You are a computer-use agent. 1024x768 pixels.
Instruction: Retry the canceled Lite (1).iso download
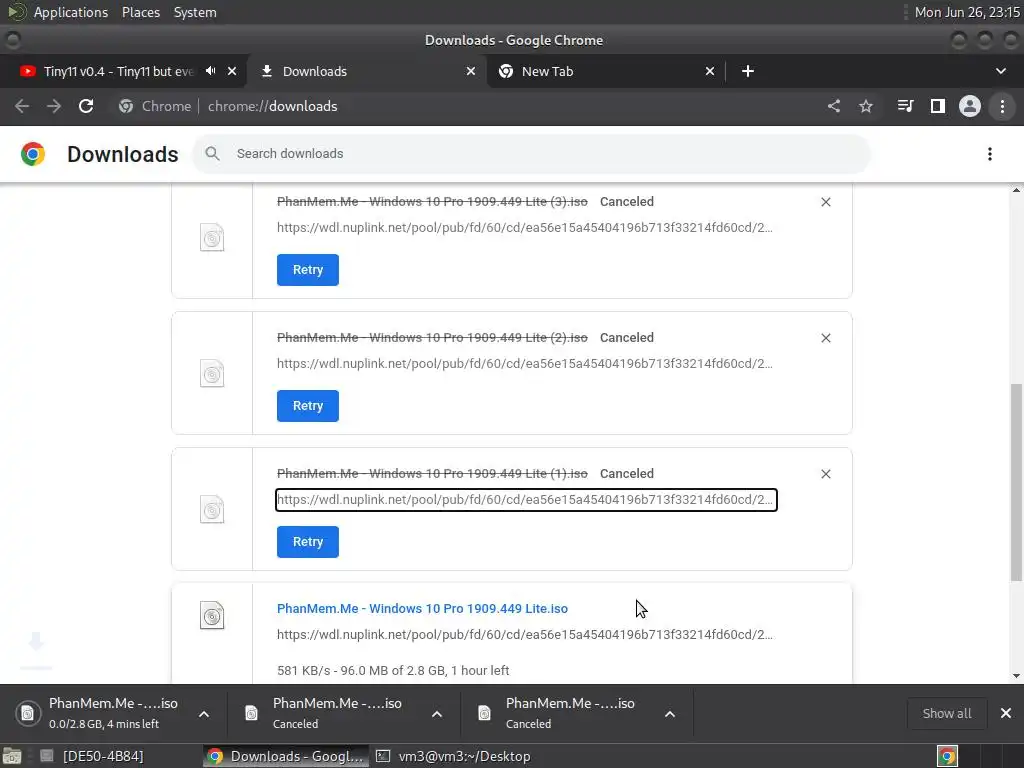308,541
